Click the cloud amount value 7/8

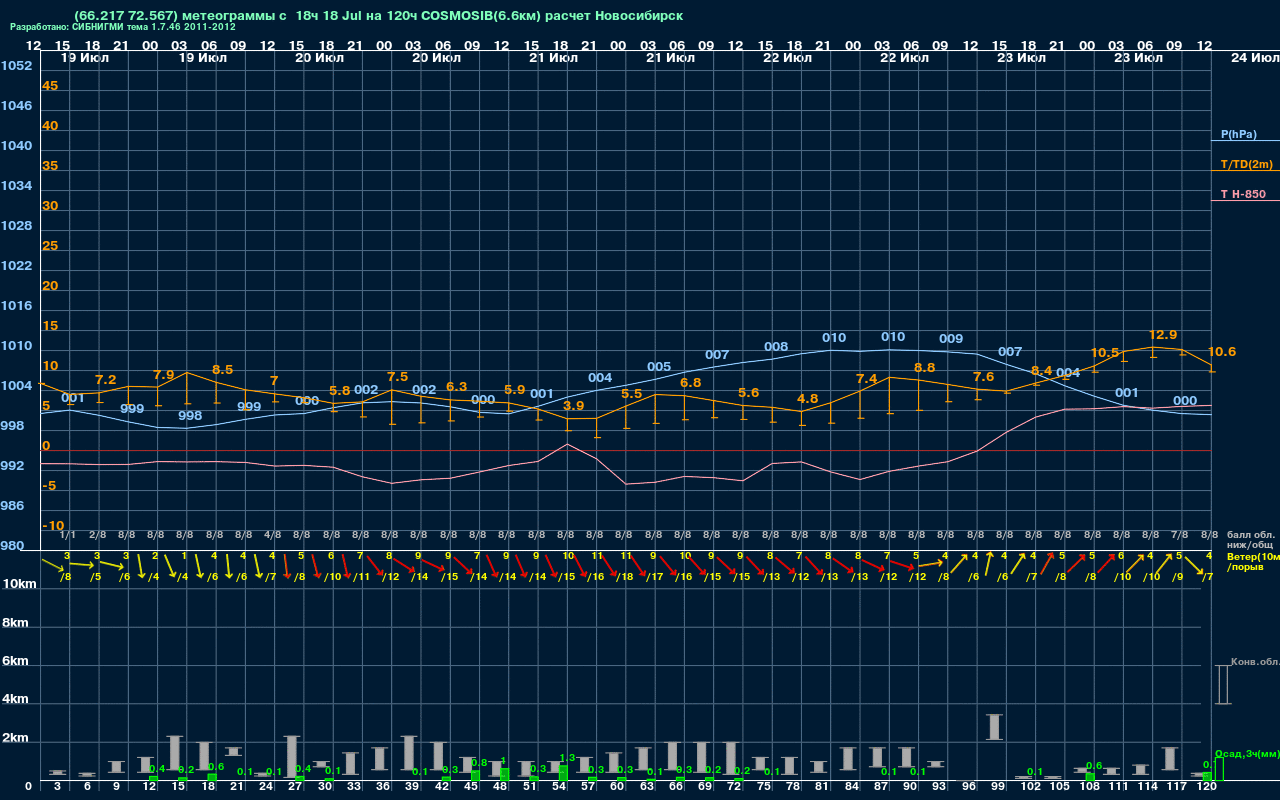coord(1180,535)
